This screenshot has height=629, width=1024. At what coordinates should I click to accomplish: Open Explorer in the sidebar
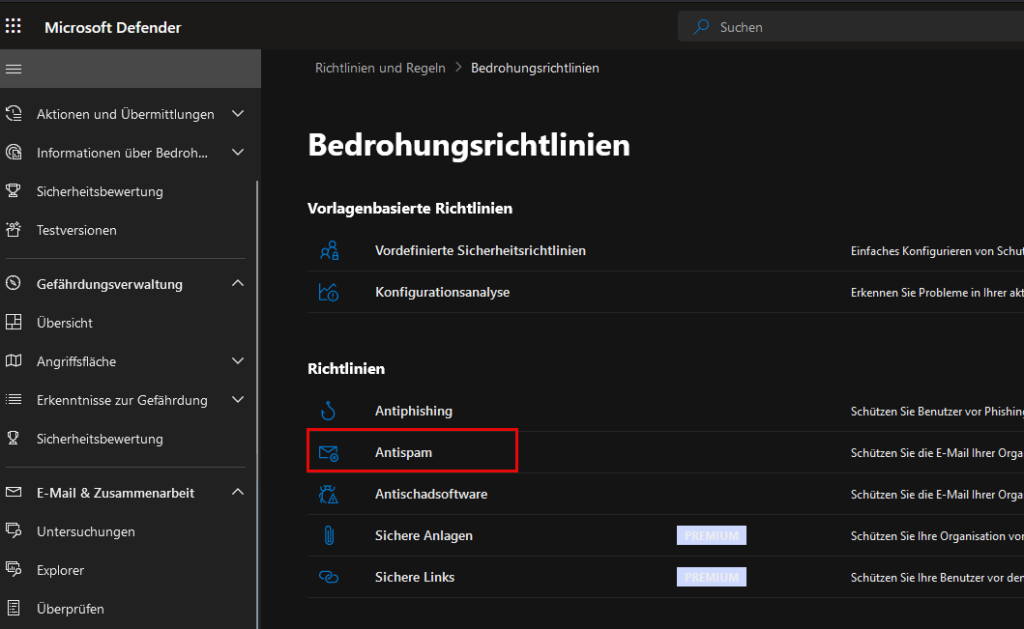tap(60, 570)
